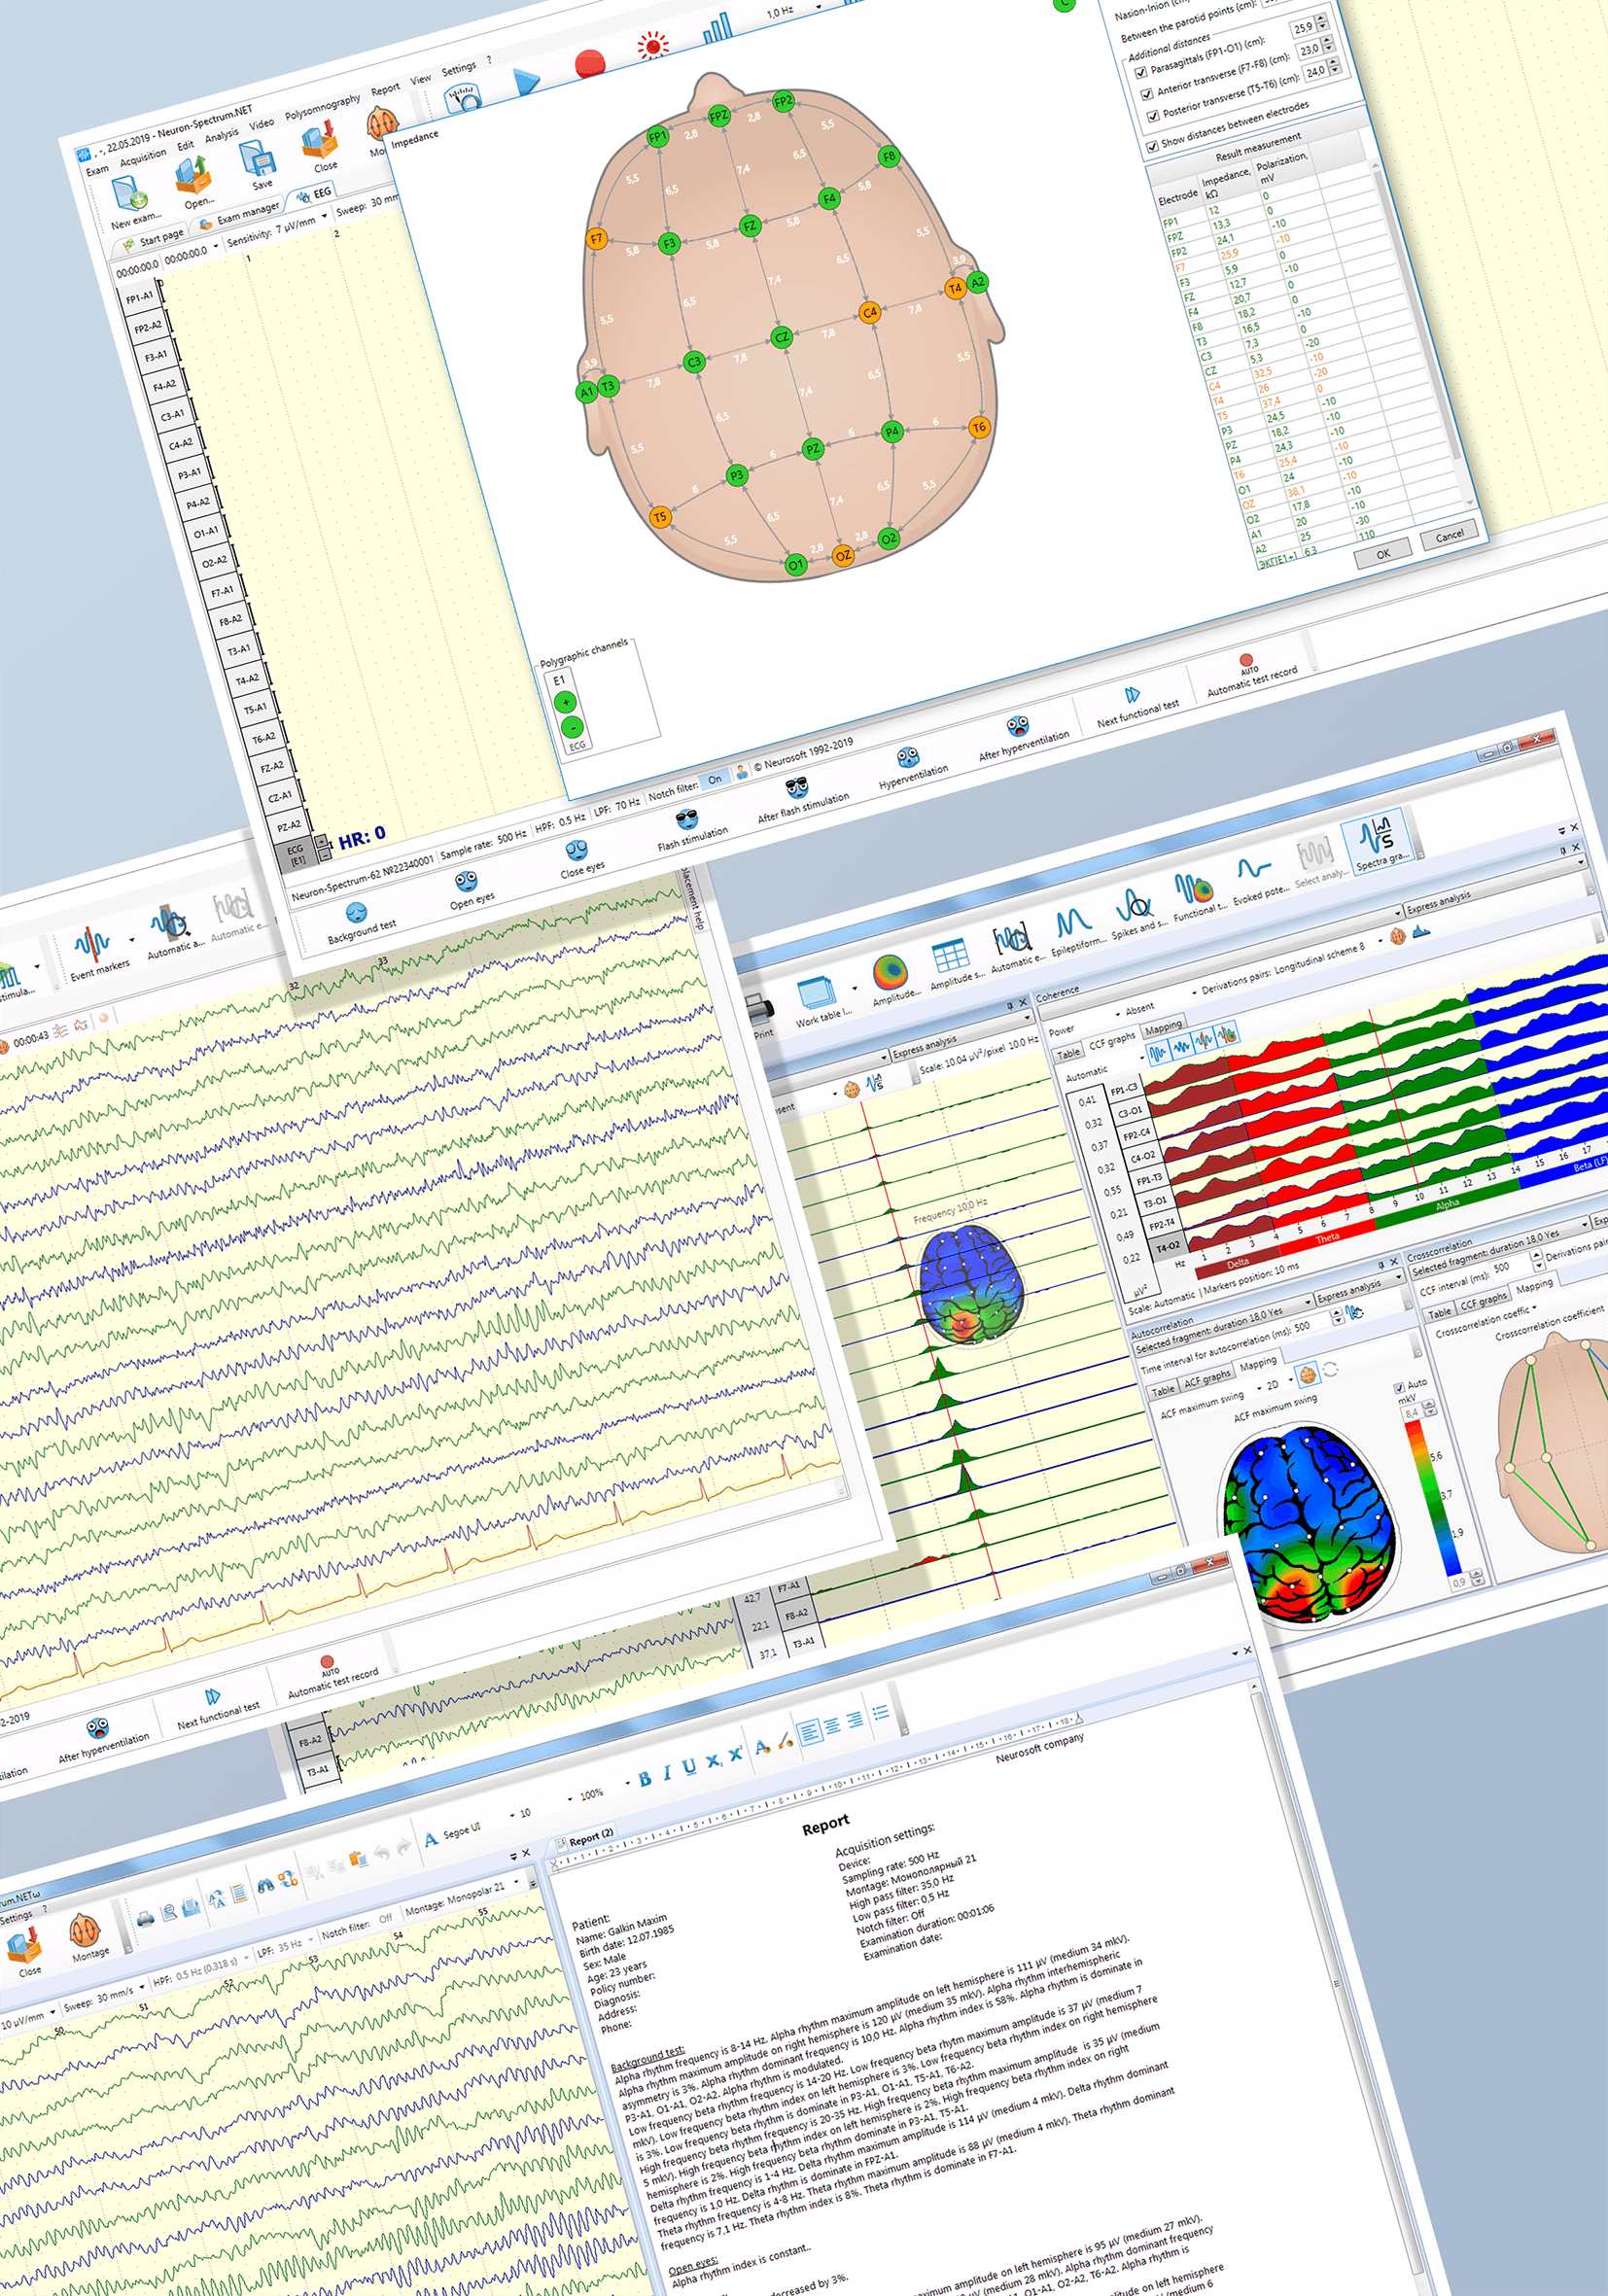The height and width of the screenshot is (2296, 1608).
Task: Start the Background test
Action: [358, 922]
